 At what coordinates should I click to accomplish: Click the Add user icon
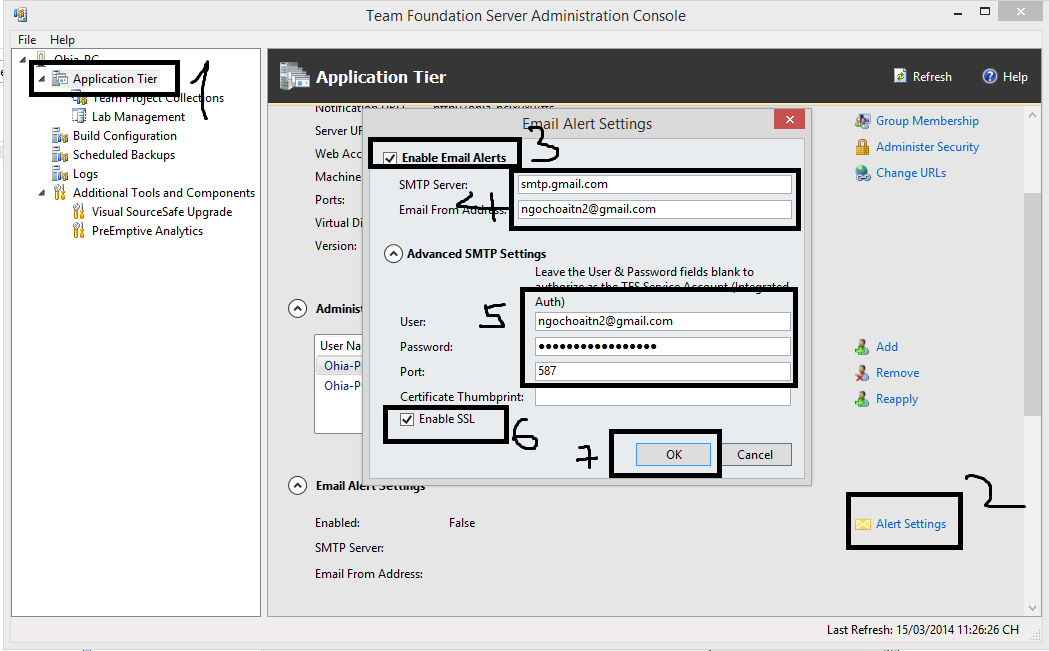click(x=862, y=347)
